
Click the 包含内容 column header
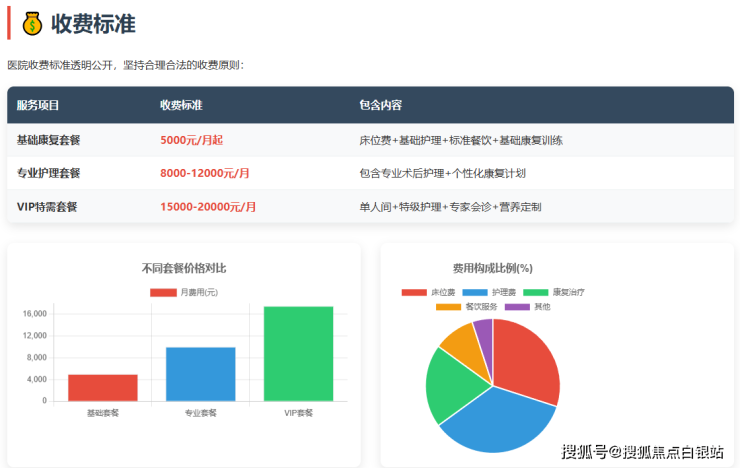coord(380,105)
